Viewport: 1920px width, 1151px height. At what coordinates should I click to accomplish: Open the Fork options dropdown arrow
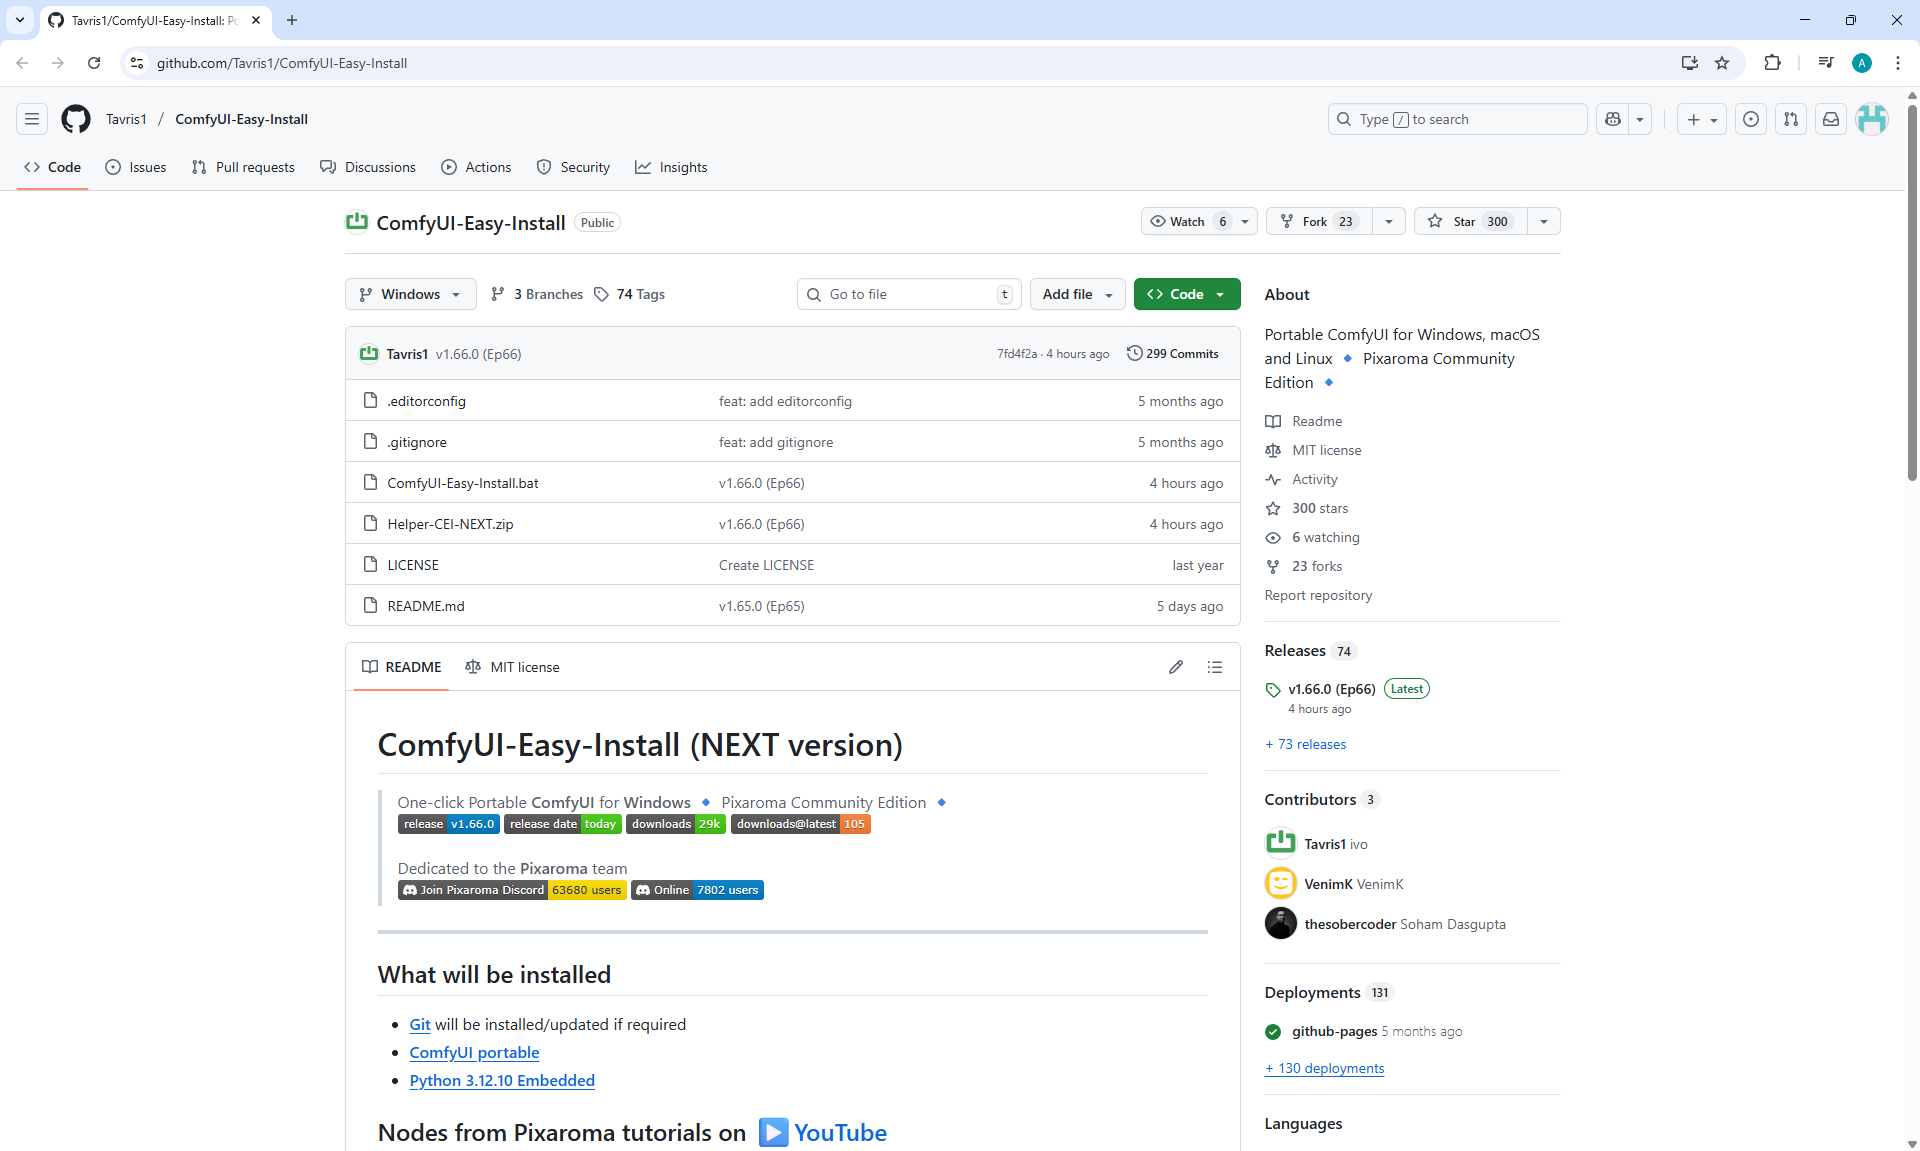1389,221
